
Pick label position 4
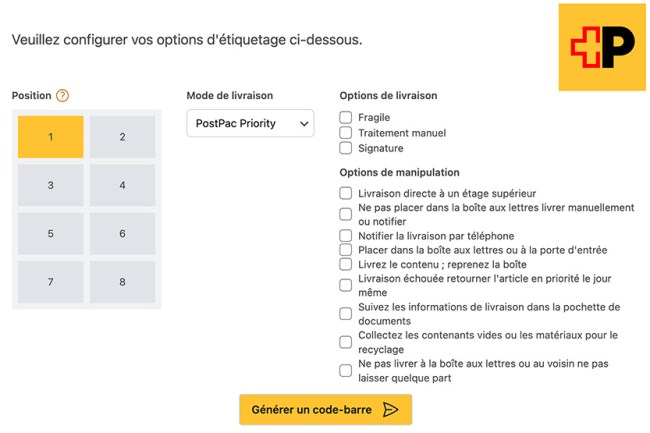tap(122, 185)
